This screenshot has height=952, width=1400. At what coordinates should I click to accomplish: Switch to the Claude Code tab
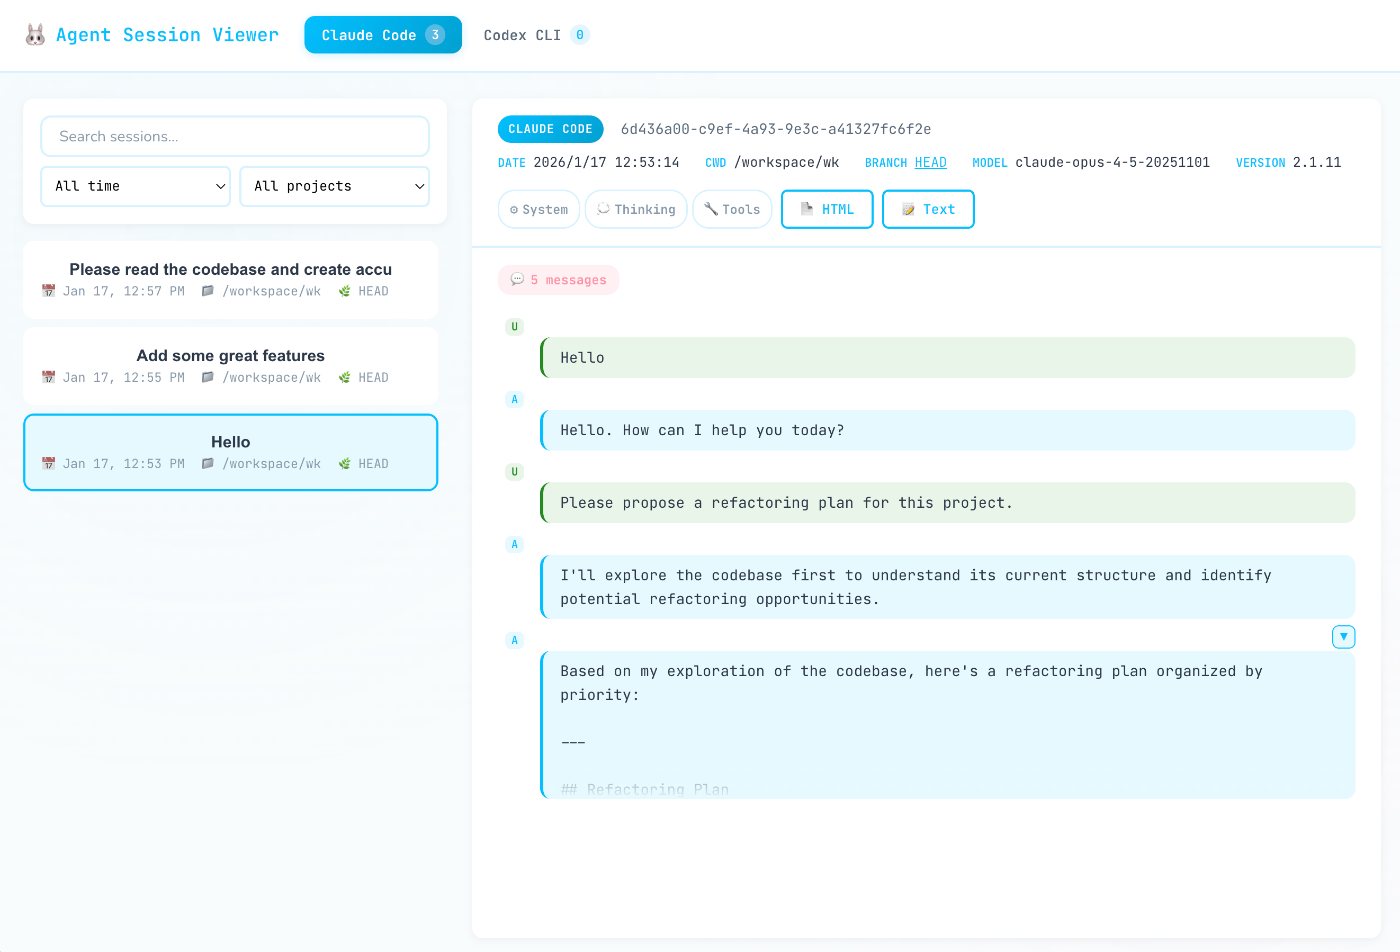(383, 35)
